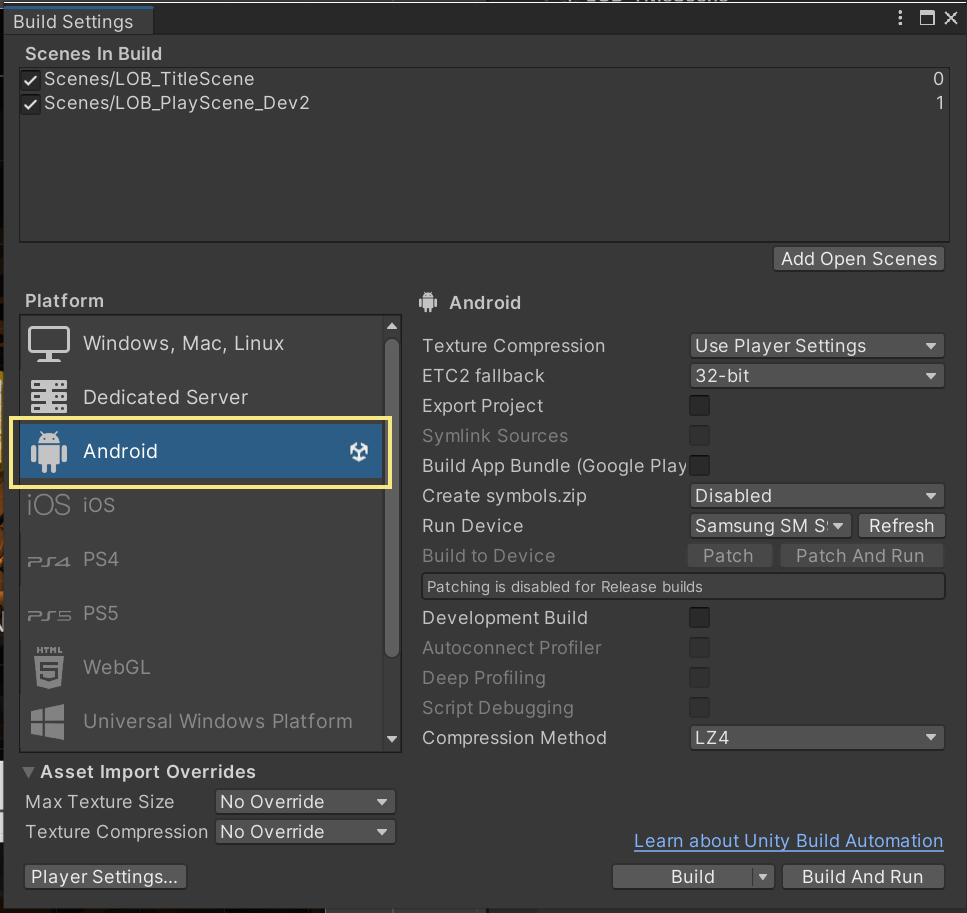
Task: Open the Asset Import Texture Compression dropdown
Action: 305,832
